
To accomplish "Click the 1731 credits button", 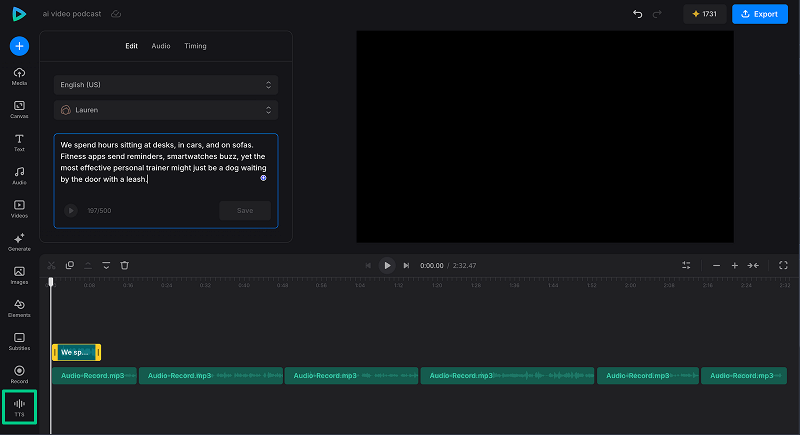I will point(705,14).
